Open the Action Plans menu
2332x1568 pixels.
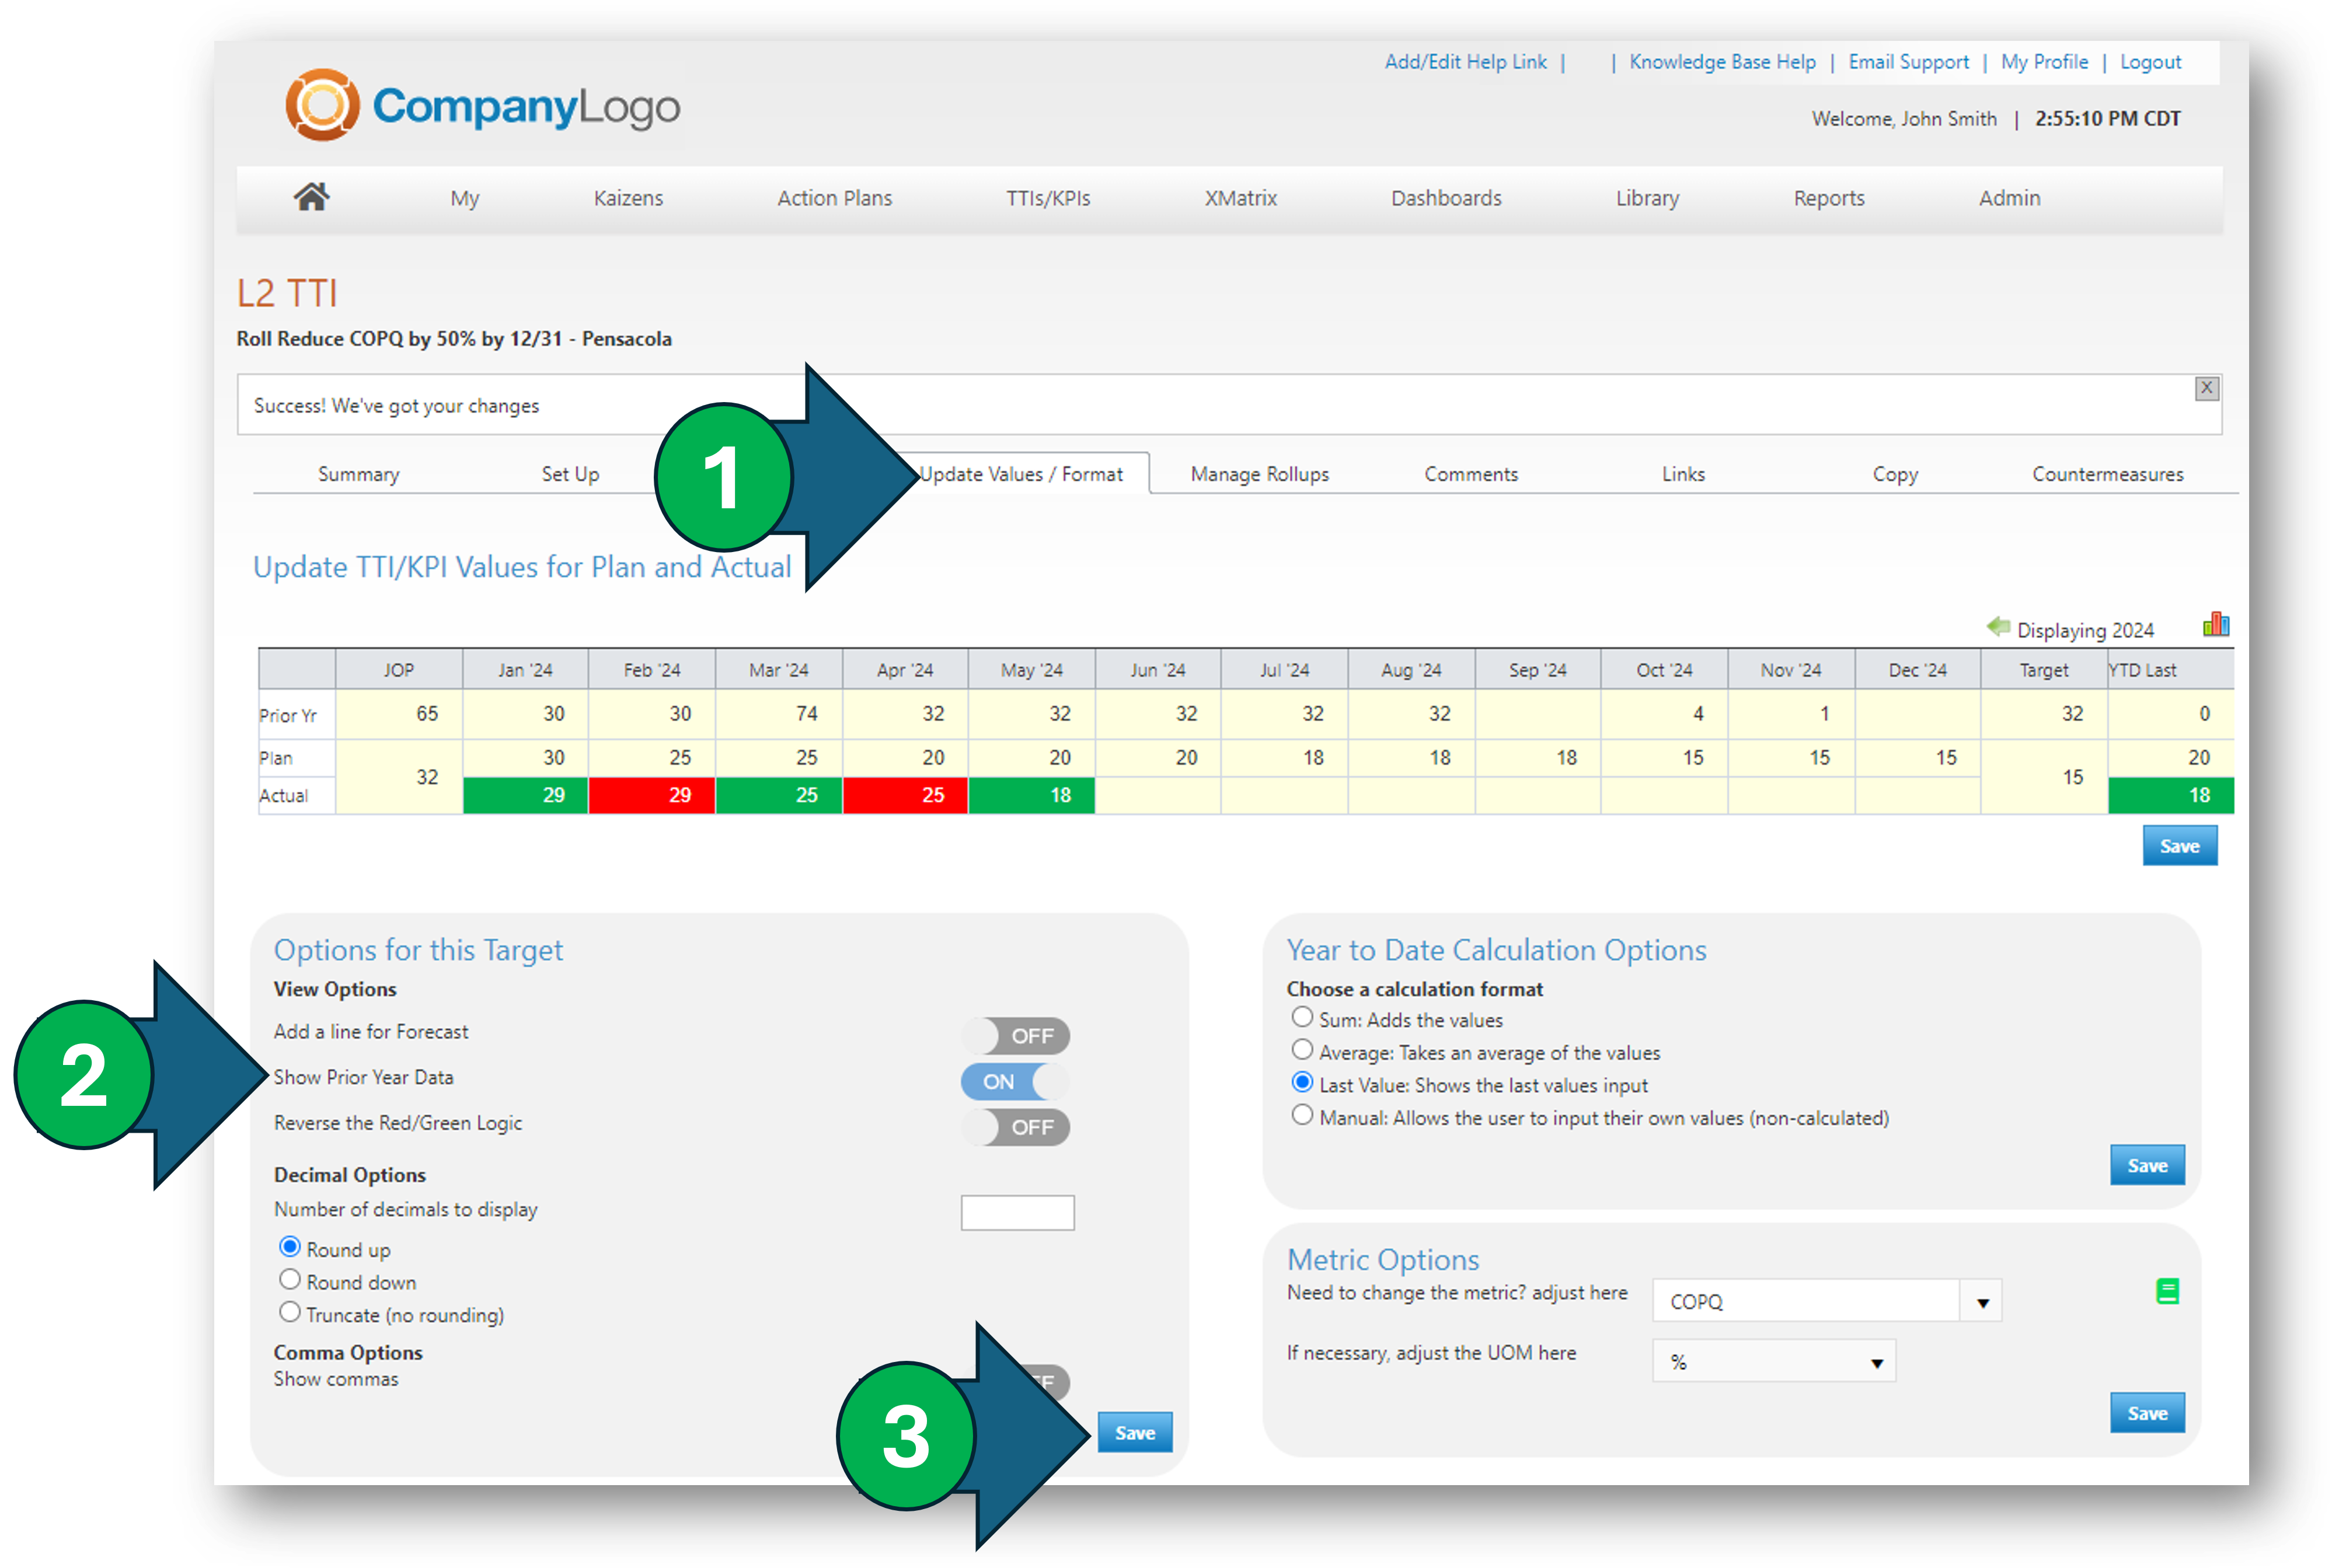pos(834,198)
